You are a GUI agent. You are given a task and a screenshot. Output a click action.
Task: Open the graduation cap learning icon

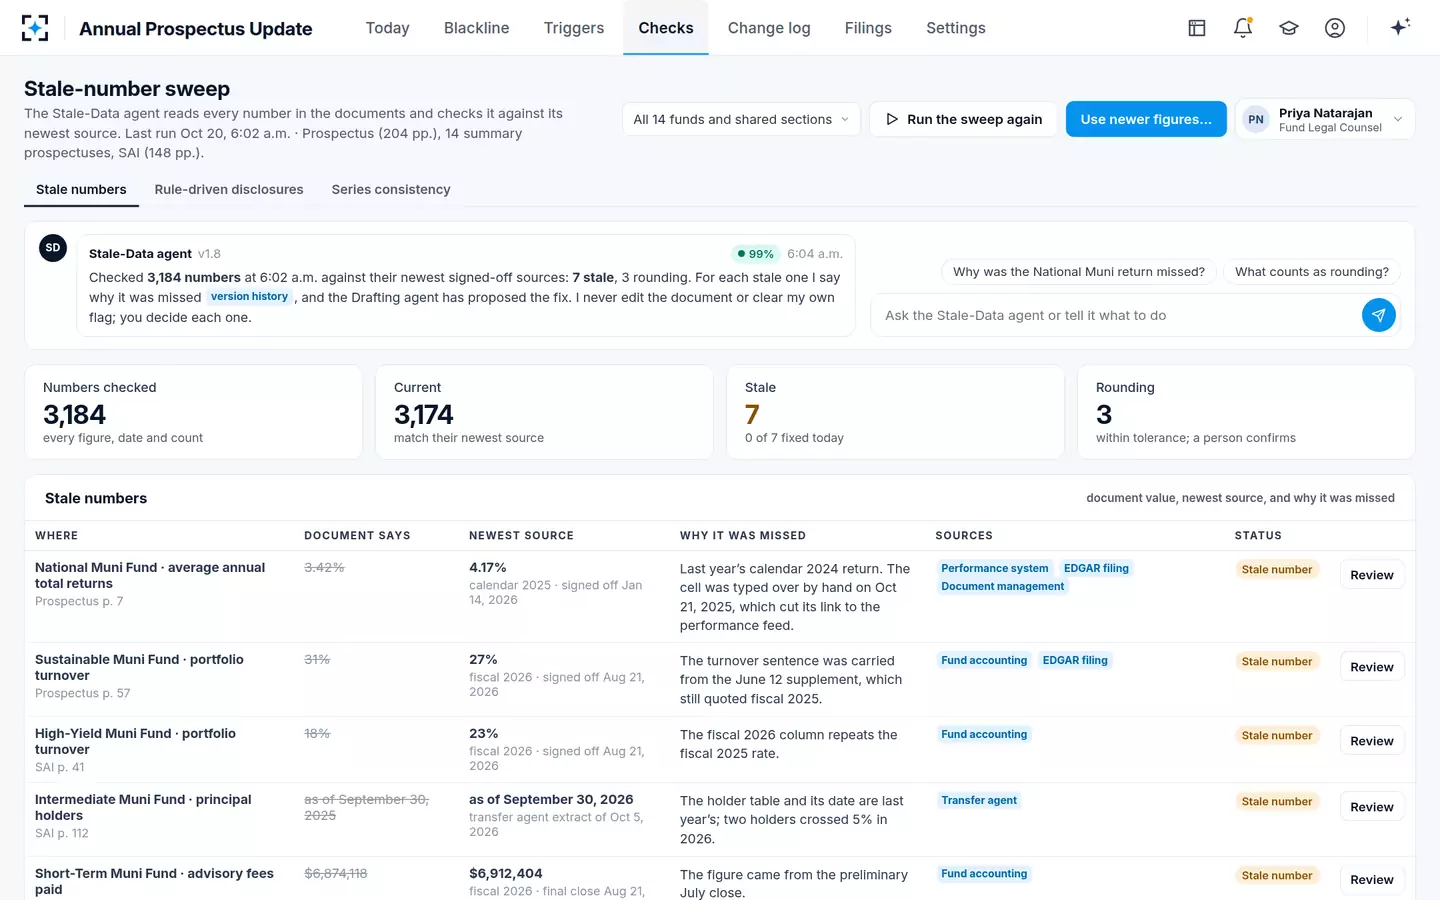click(x=1289, y=28)
